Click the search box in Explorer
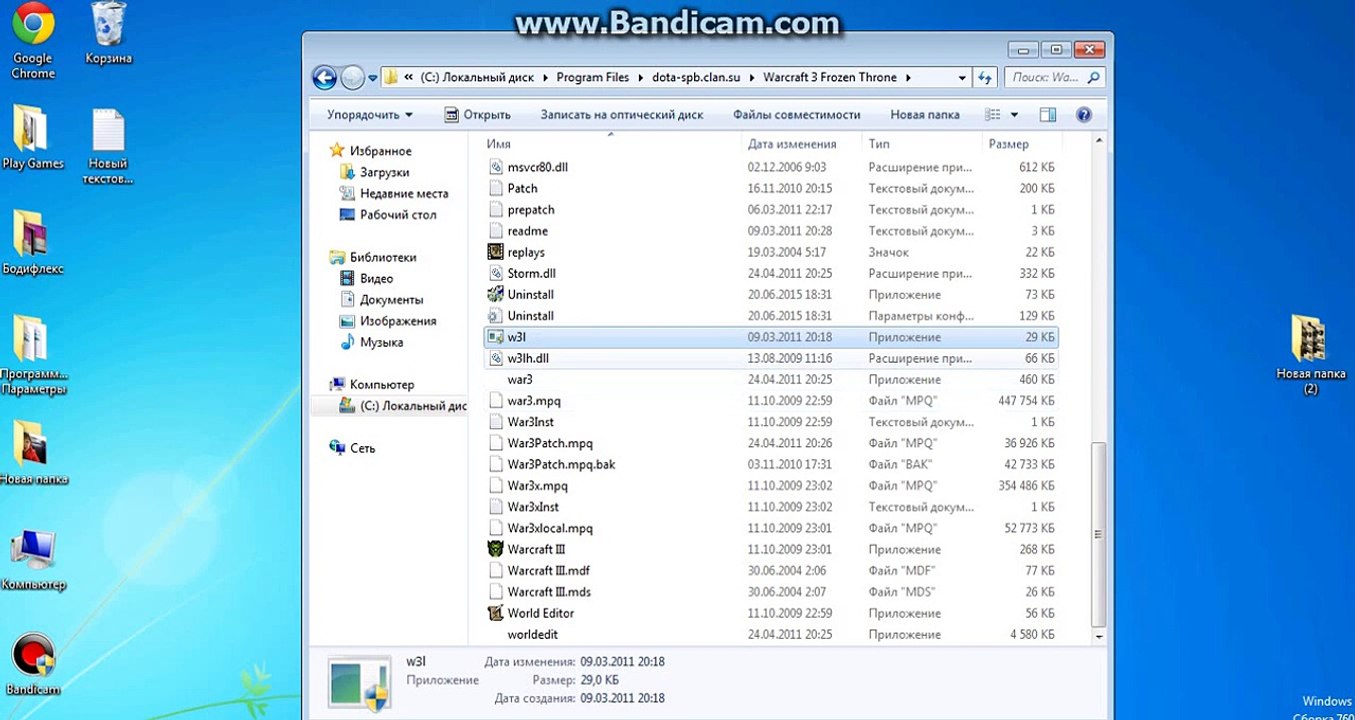This screenshot has width=1355, height=720. pyautogui.click(x=1054, y=77)
